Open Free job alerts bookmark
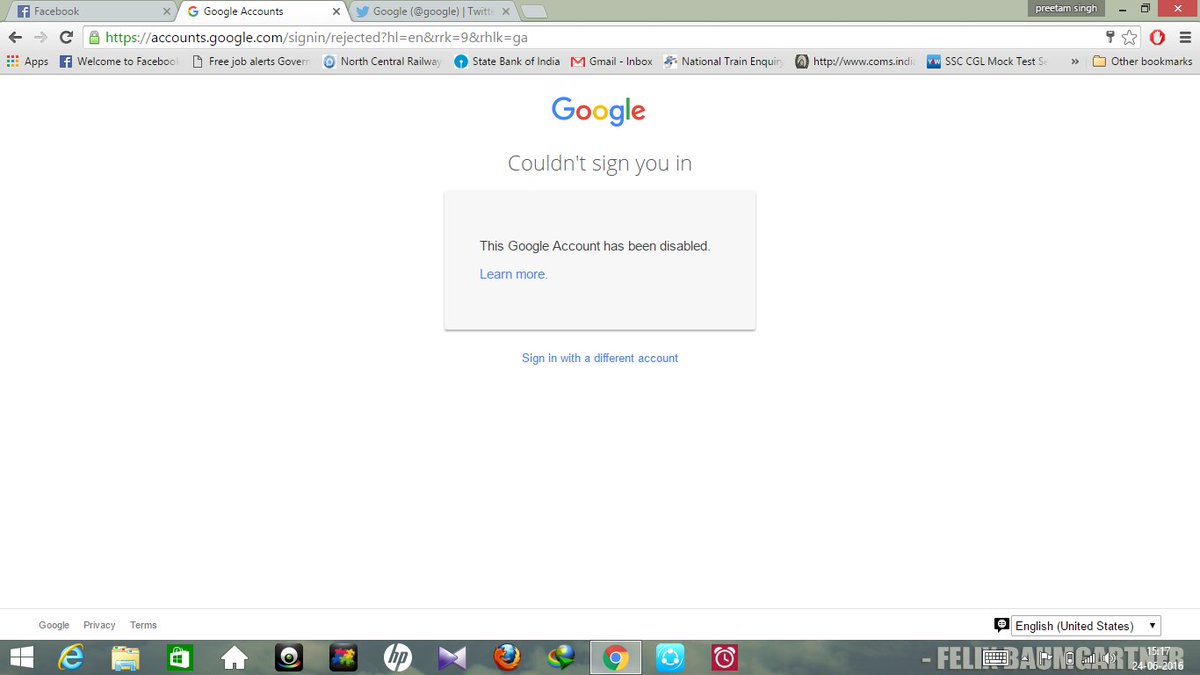 point(250,61)
